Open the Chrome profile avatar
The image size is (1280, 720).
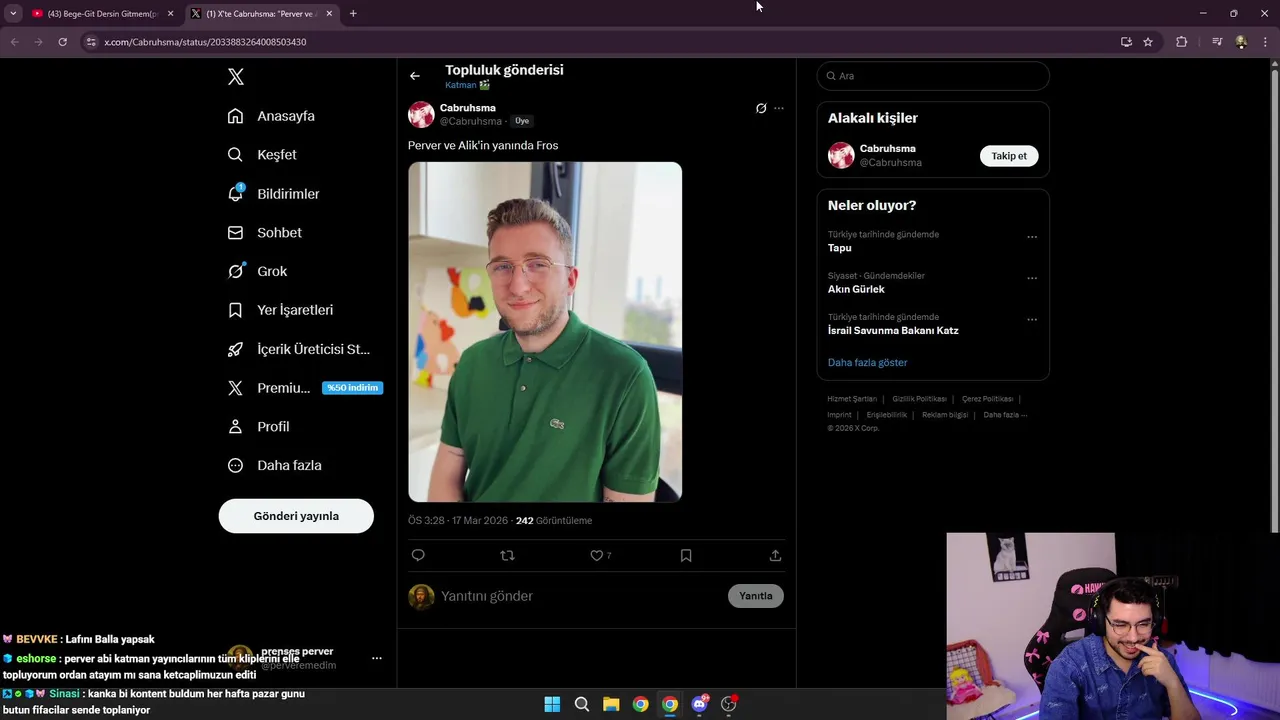(1241, 42)
